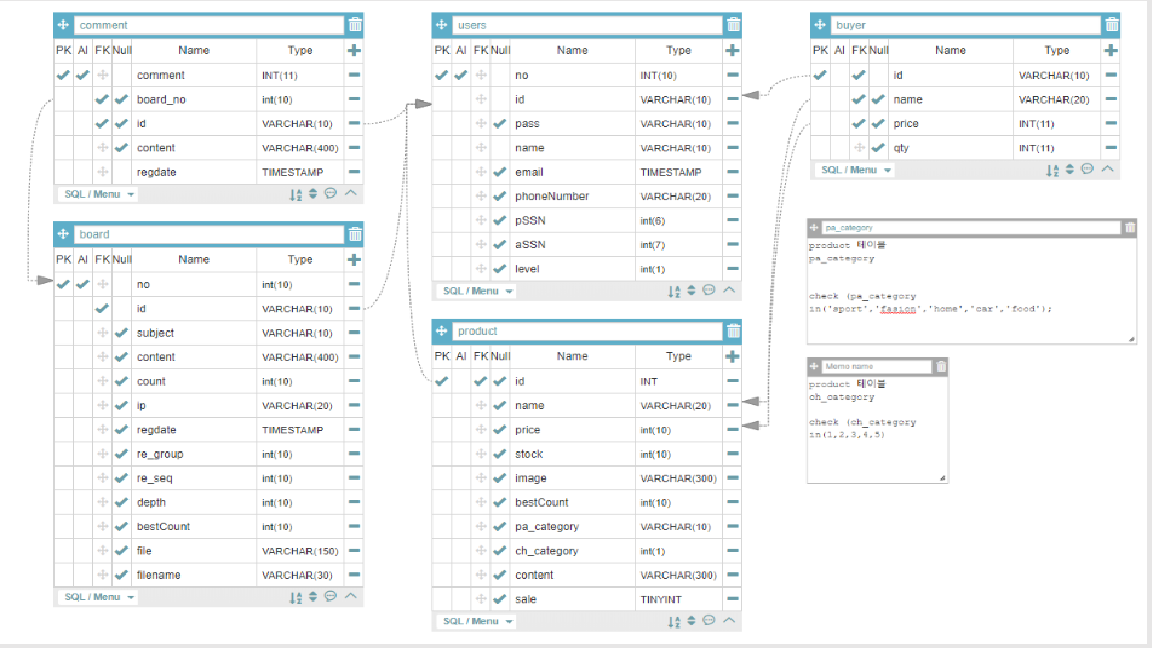Delete the product table with trash icon

click(x=733, y=331)
